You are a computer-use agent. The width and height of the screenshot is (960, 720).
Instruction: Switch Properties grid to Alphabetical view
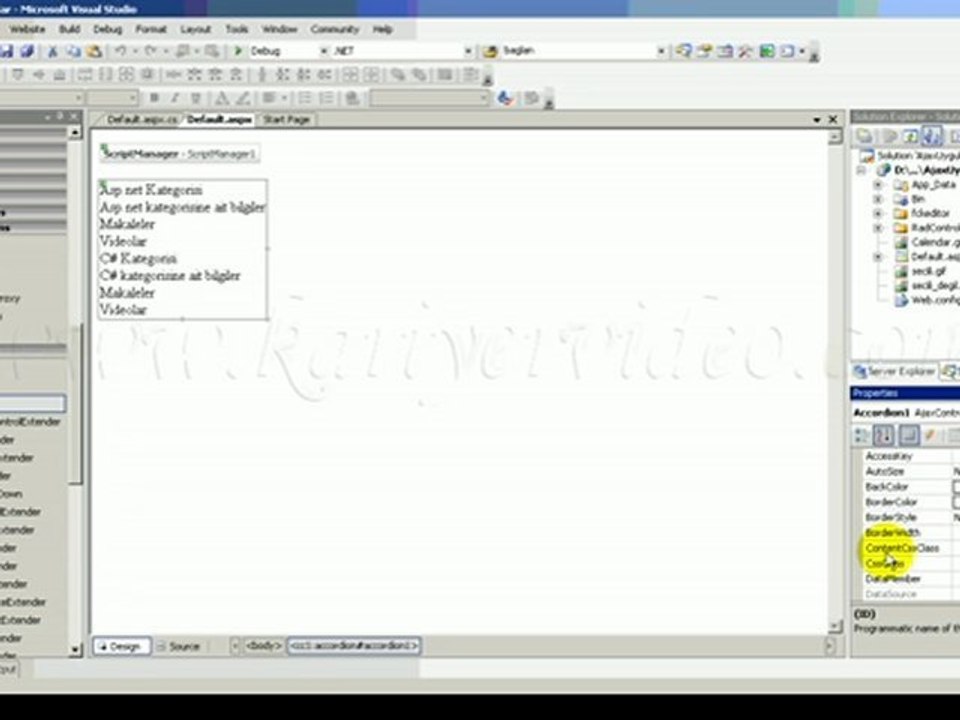click(883, 436)
